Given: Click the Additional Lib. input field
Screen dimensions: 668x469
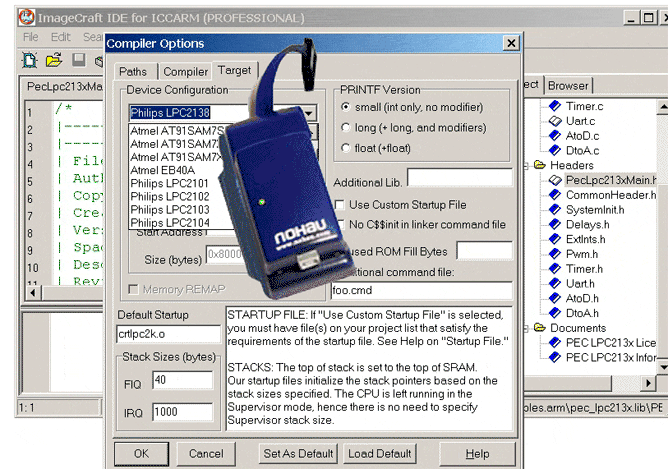Looking at the screenshot, I should [460, 178].
